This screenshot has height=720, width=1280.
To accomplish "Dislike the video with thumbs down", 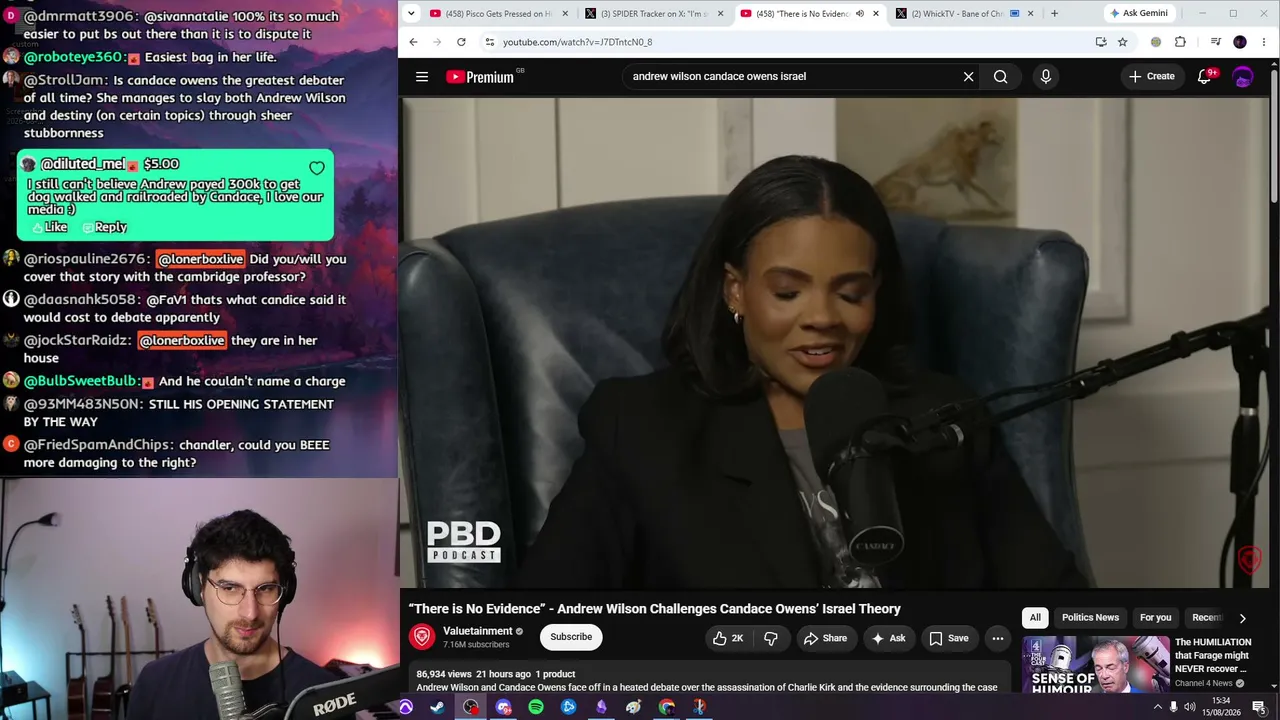I will click(771, 638).
